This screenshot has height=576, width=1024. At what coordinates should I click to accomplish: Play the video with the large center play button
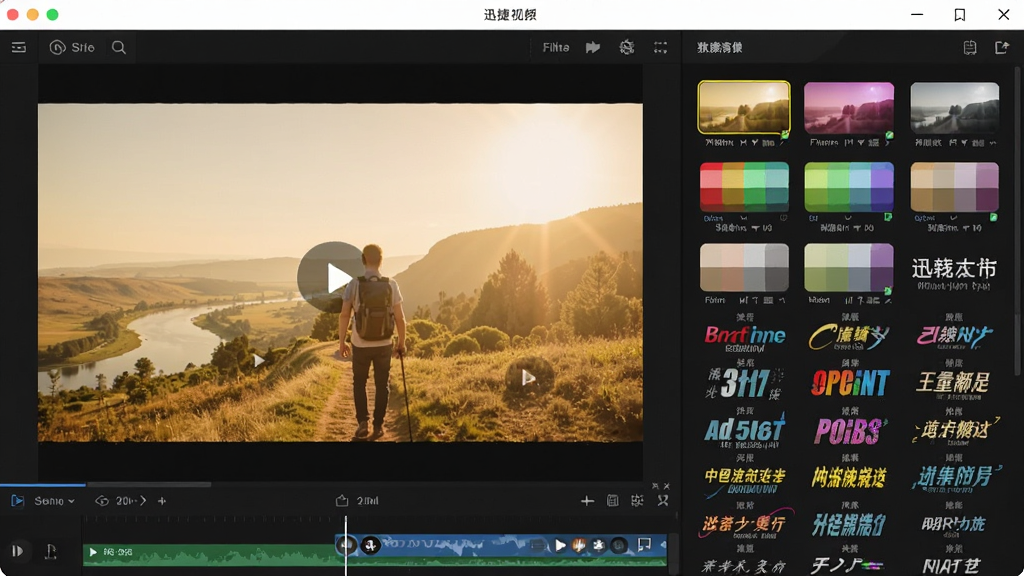click(332, 278)
